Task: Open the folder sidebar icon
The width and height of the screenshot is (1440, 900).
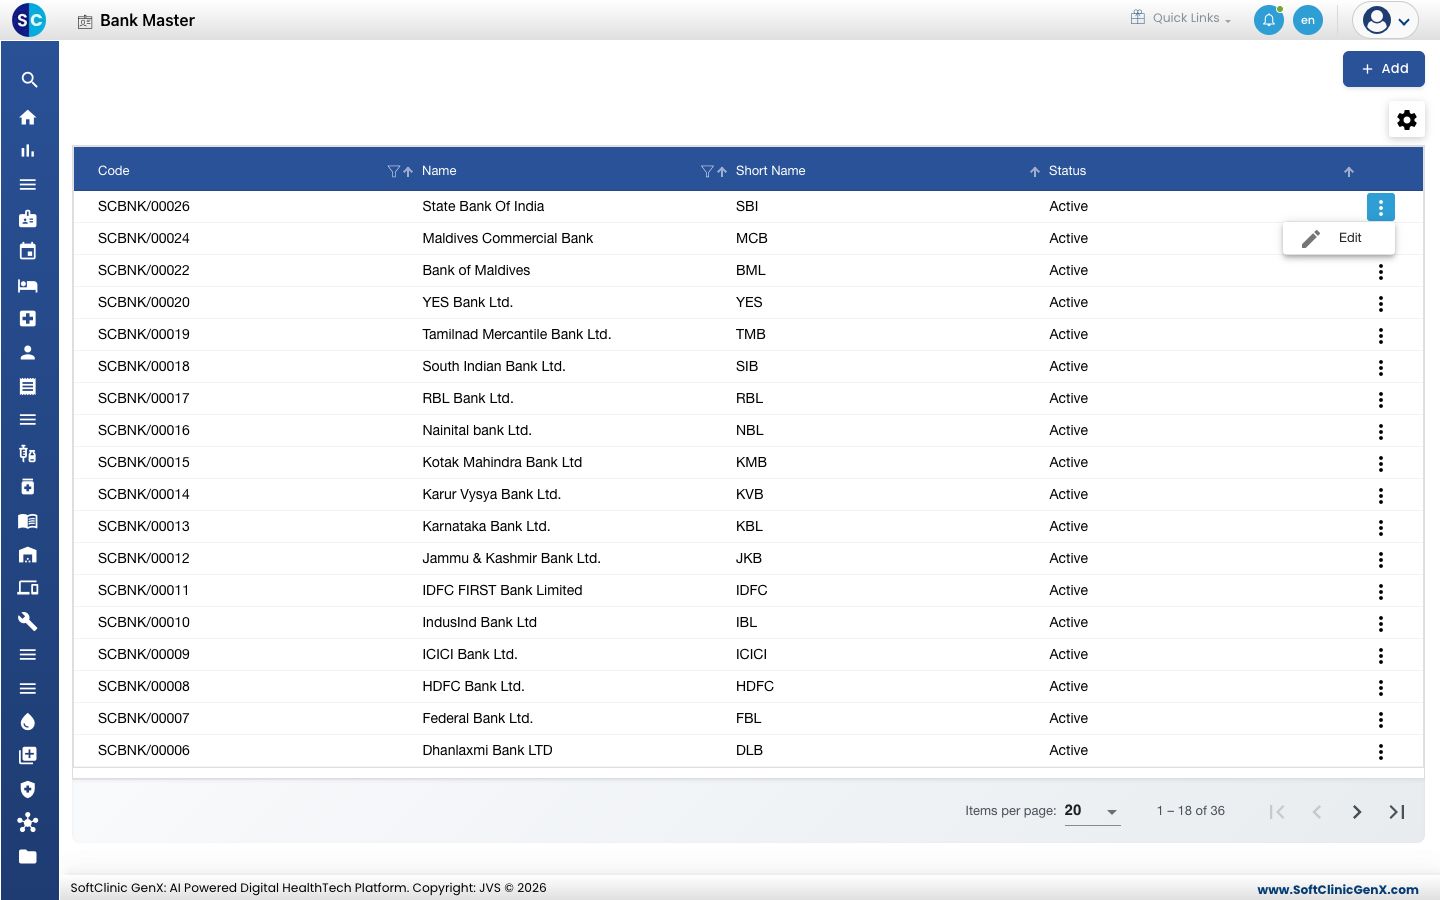Action: [28, 856]
